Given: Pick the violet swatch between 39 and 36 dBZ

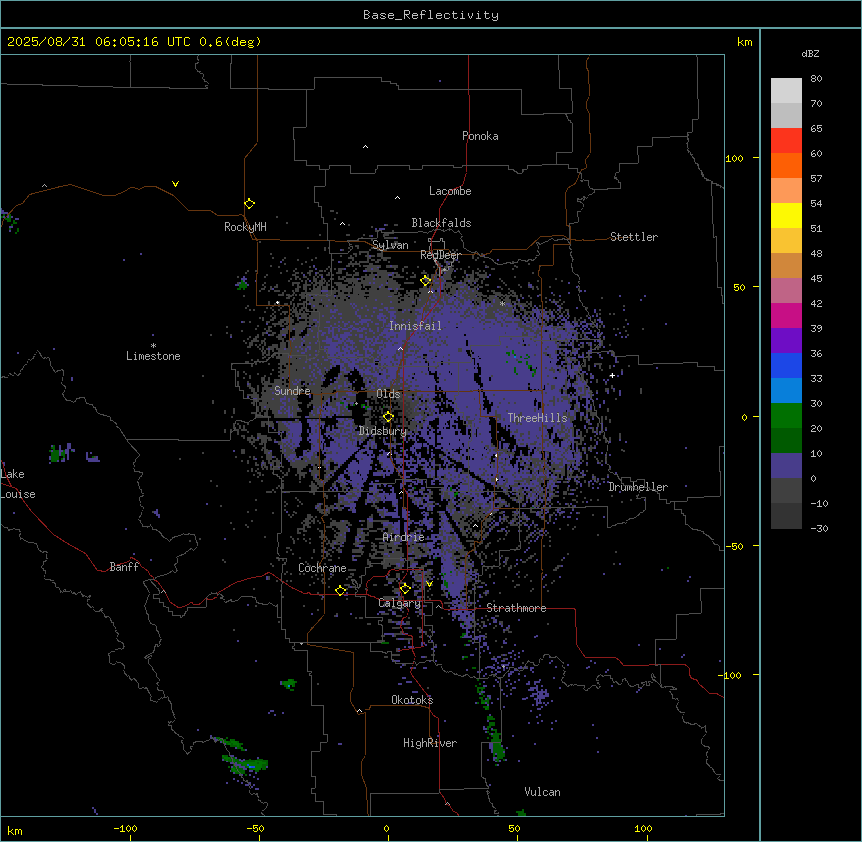Looking at the screenshot, I should 786,341.
